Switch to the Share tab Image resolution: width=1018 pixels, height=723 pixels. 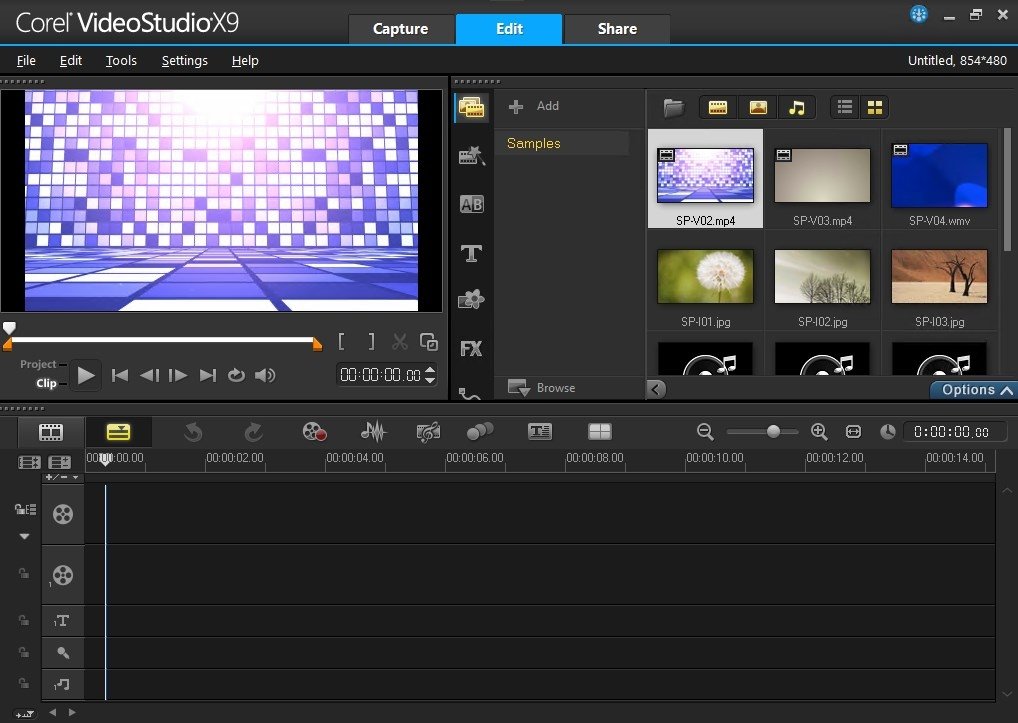(x=617, y=29)
